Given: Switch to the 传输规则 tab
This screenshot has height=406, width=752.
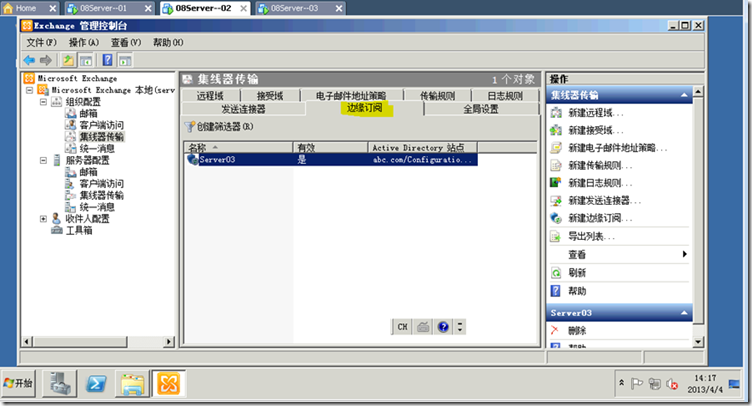Looking at the screenshot, I should [437, 96].
